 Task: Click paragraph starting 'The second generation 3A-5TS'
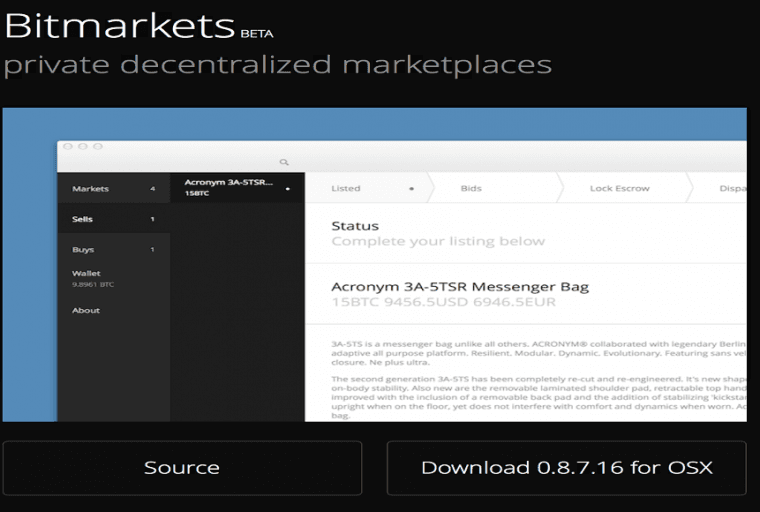tap(538, 397)
